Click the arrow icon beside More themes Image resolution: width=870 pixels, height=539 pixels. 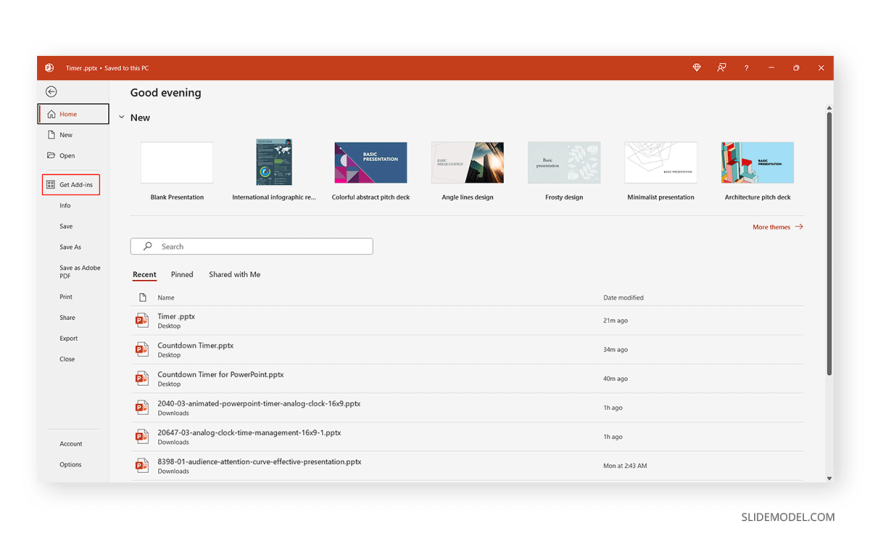[x=799, y=226]
